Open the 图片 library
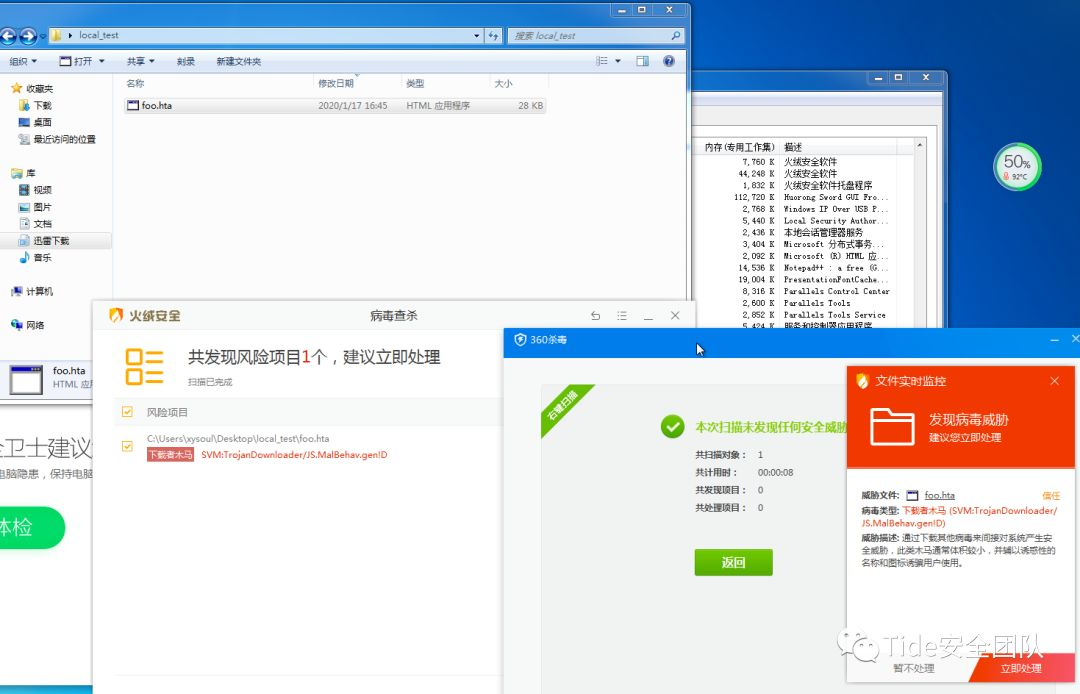 pos(35,207)
